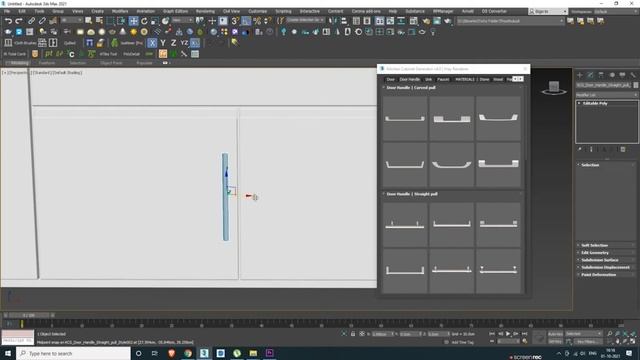Open the File menu
This screenshot has width=640, height=360.
(7, 11)
